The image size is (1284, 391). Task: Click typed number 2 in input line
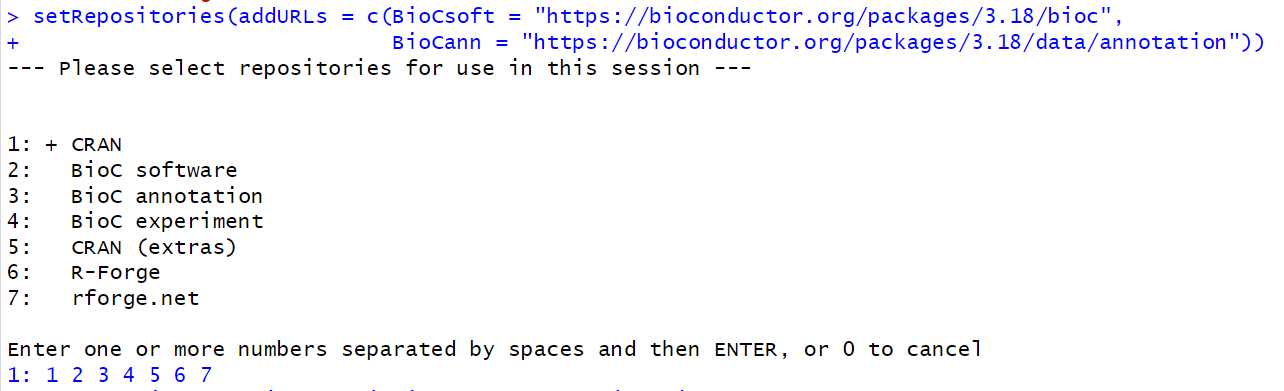77,375
